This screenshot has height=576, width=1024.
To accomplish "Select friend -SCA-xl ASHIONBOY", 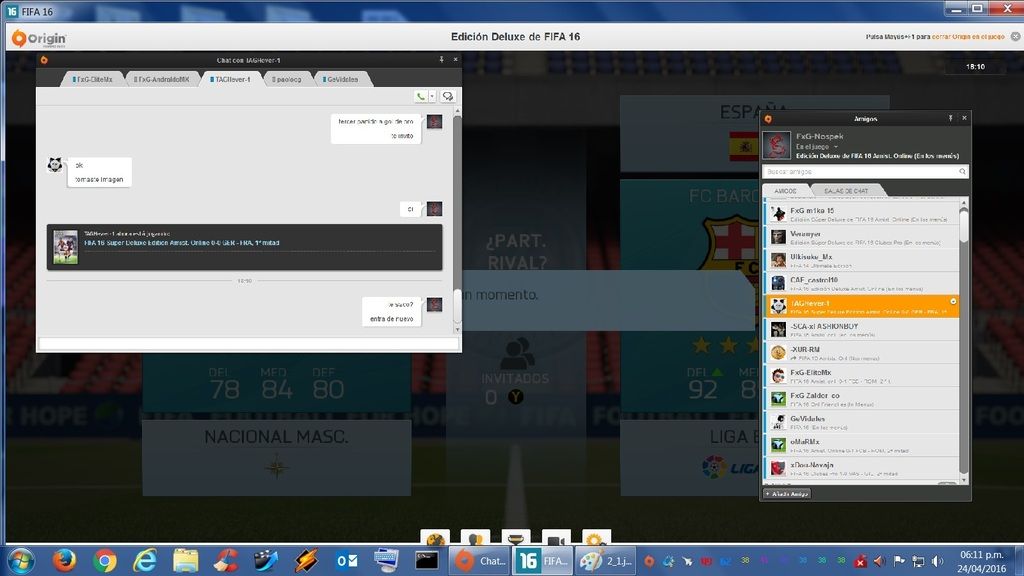I will 861,329.
